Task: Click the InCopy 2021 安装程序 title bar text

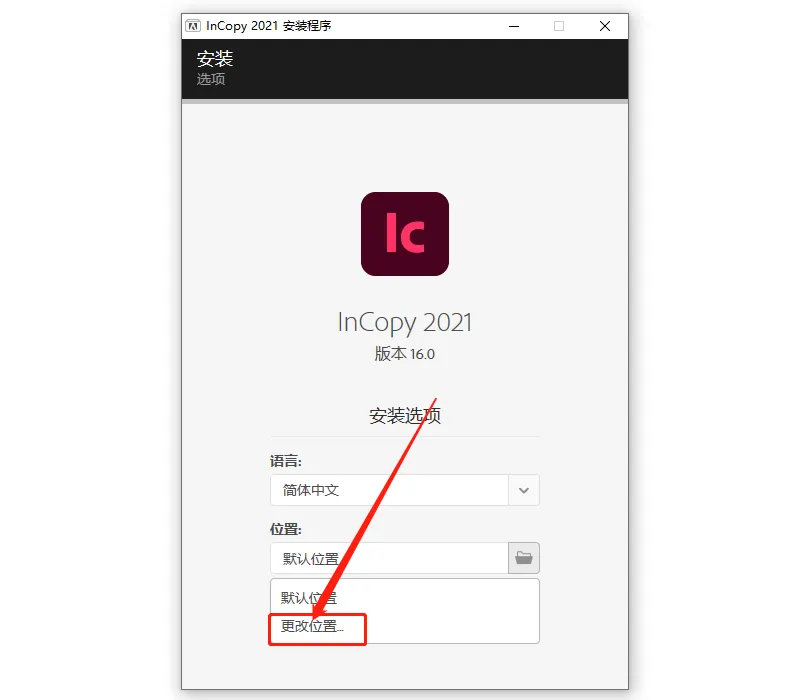Action: tap(268, 26)
